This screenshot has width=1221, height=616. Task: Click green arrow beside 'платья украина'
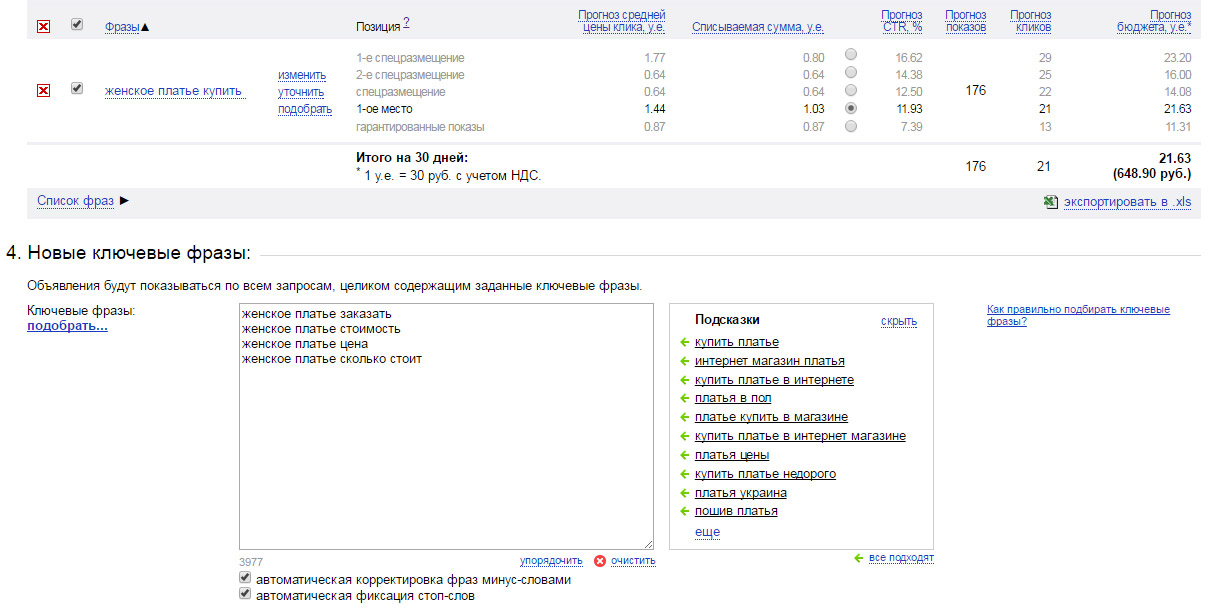tap(685, 494)
